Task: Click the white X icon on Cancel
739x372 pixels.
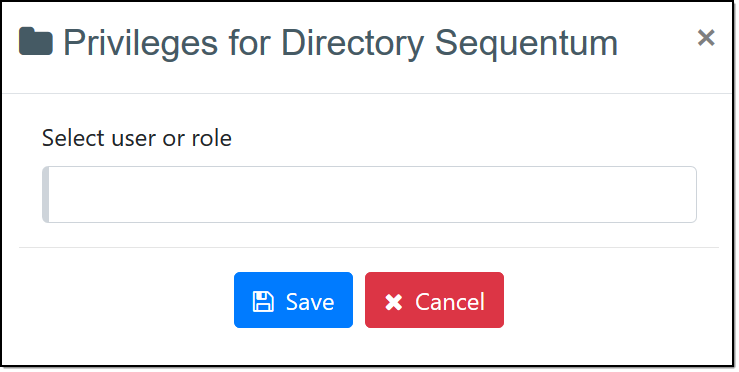Action: point(394,302)
